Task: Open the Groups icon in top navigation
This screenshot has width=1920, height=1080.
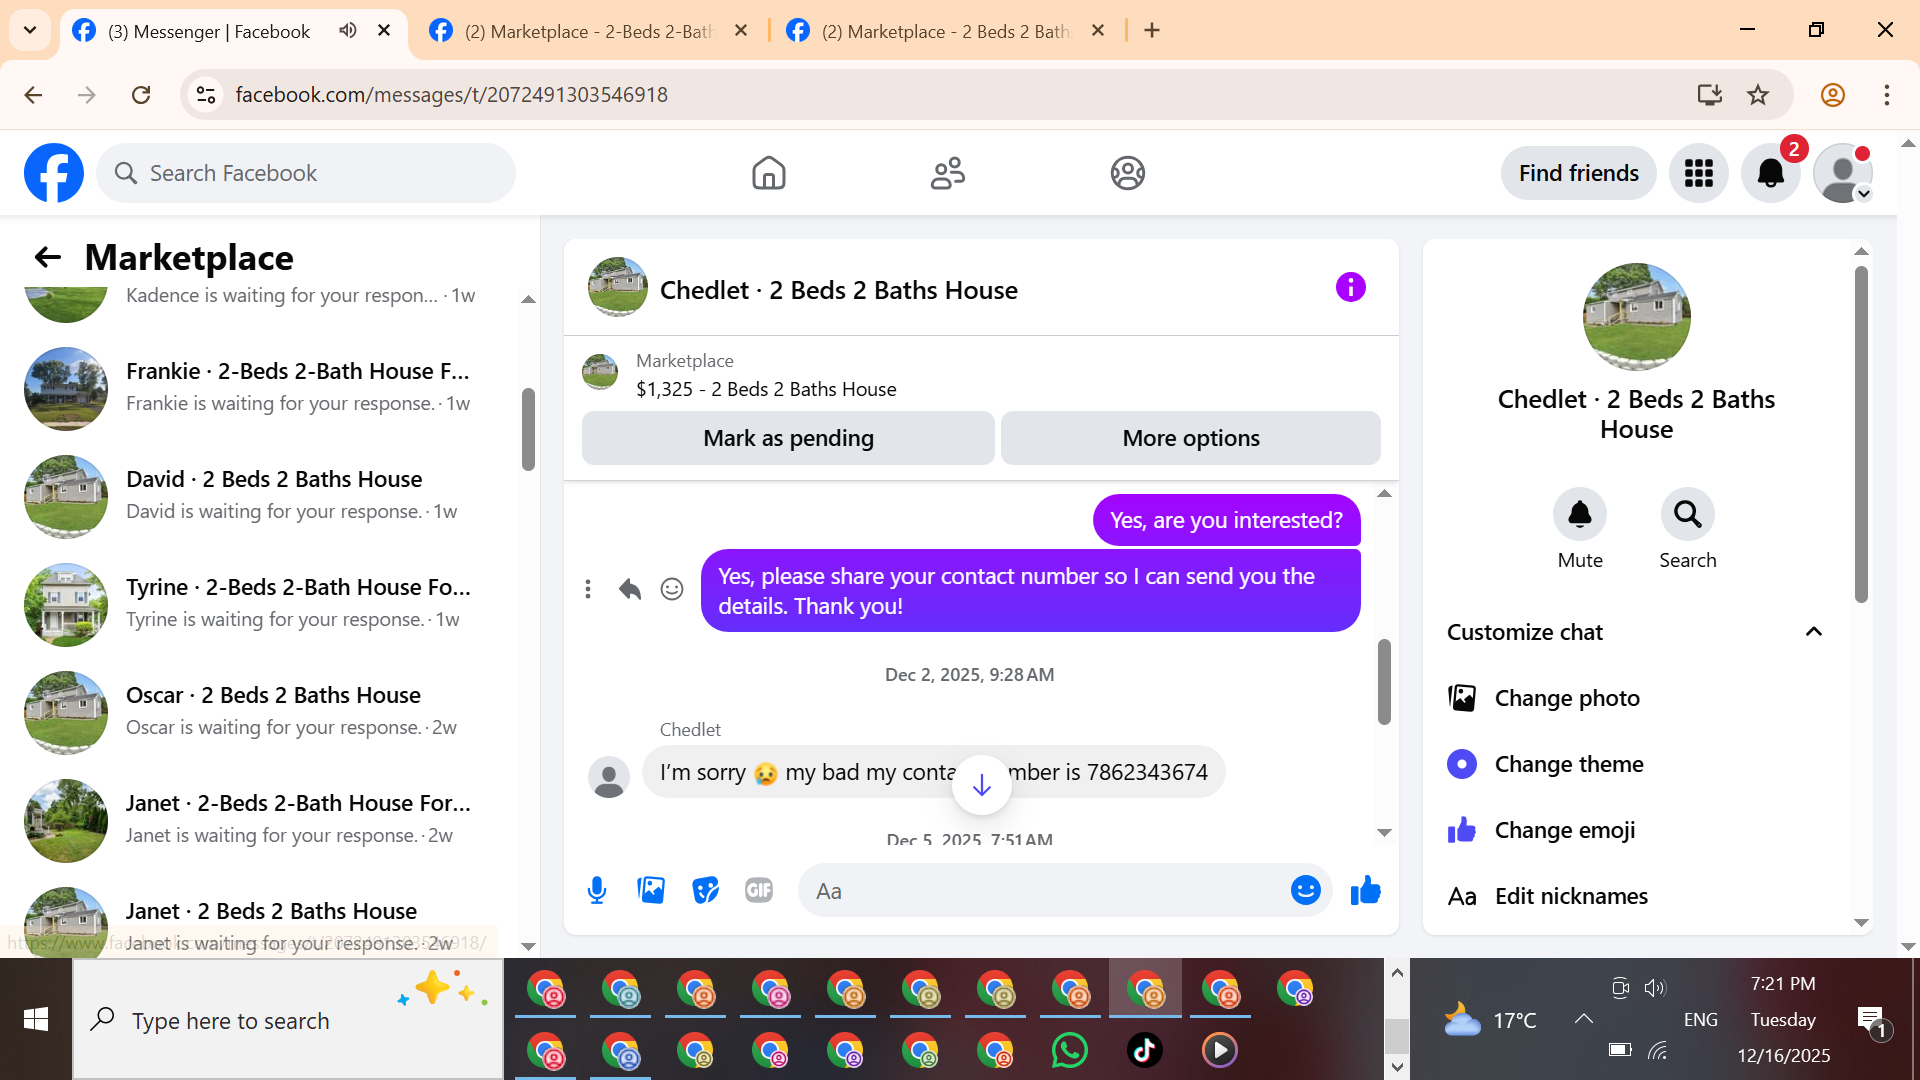Action: [1127, 173]
